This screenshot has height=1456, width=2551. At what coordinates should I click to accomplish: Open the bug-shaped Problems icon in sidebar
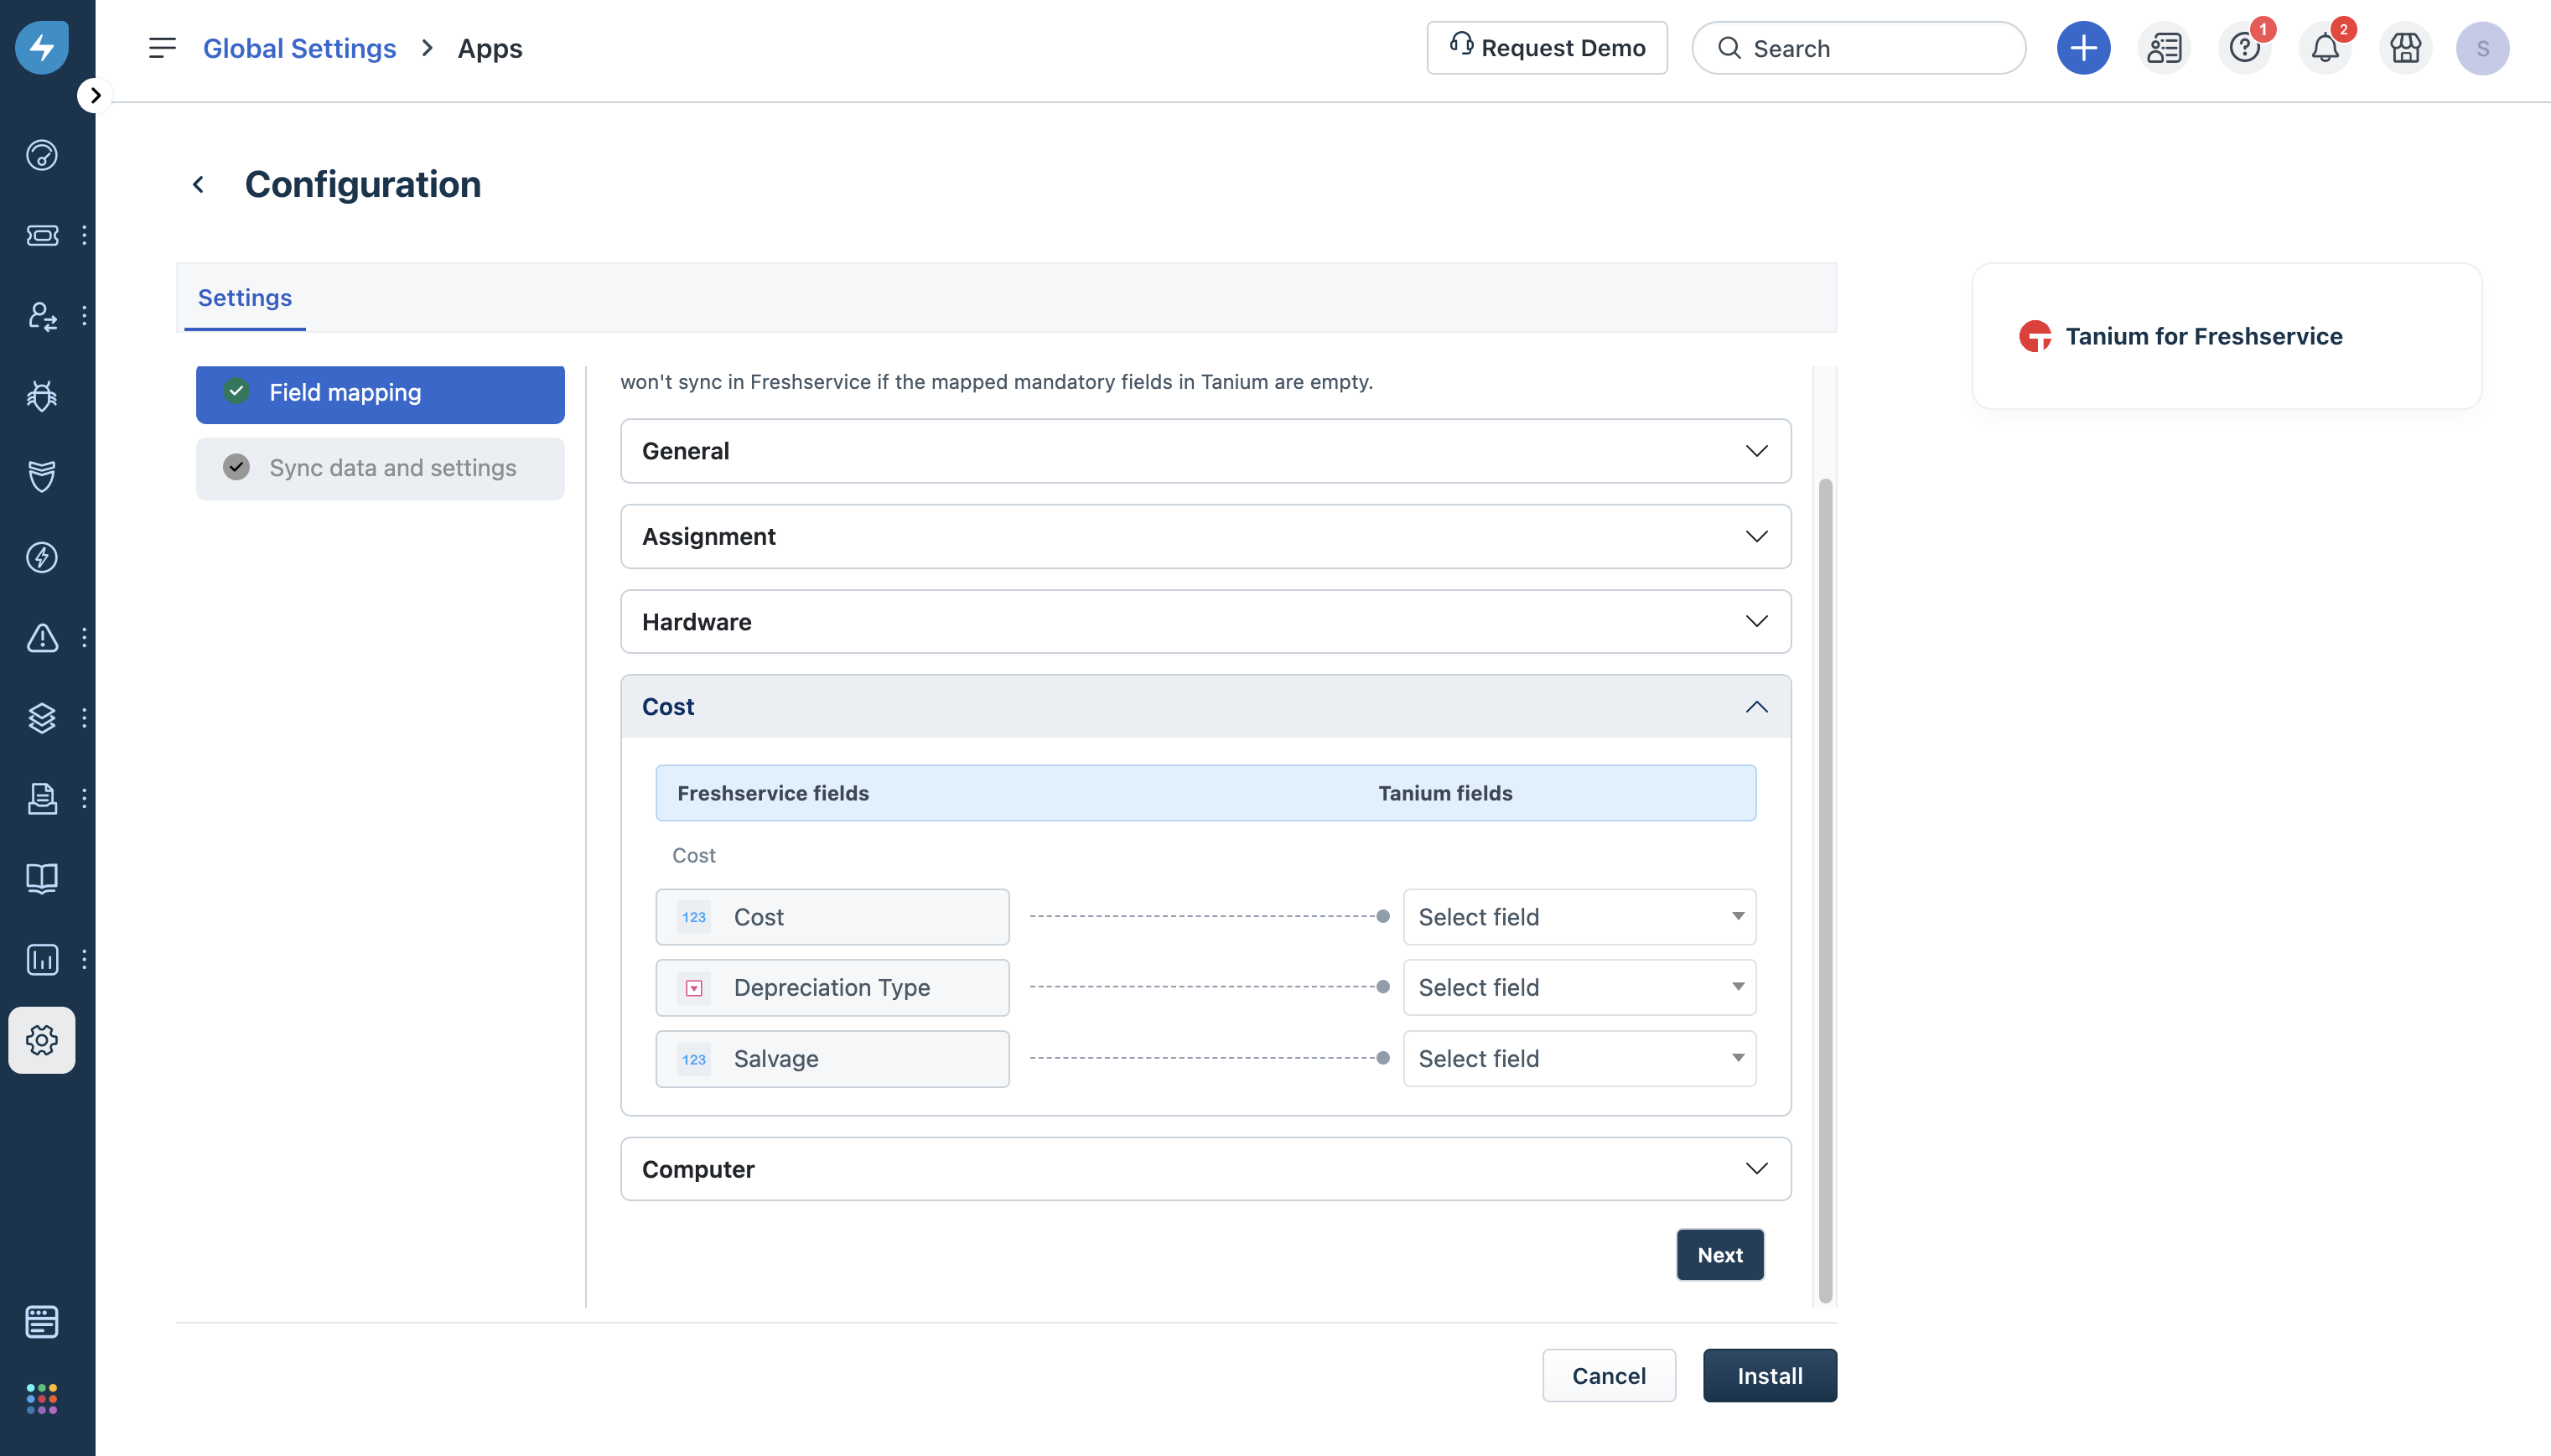[x=42, y=396]
